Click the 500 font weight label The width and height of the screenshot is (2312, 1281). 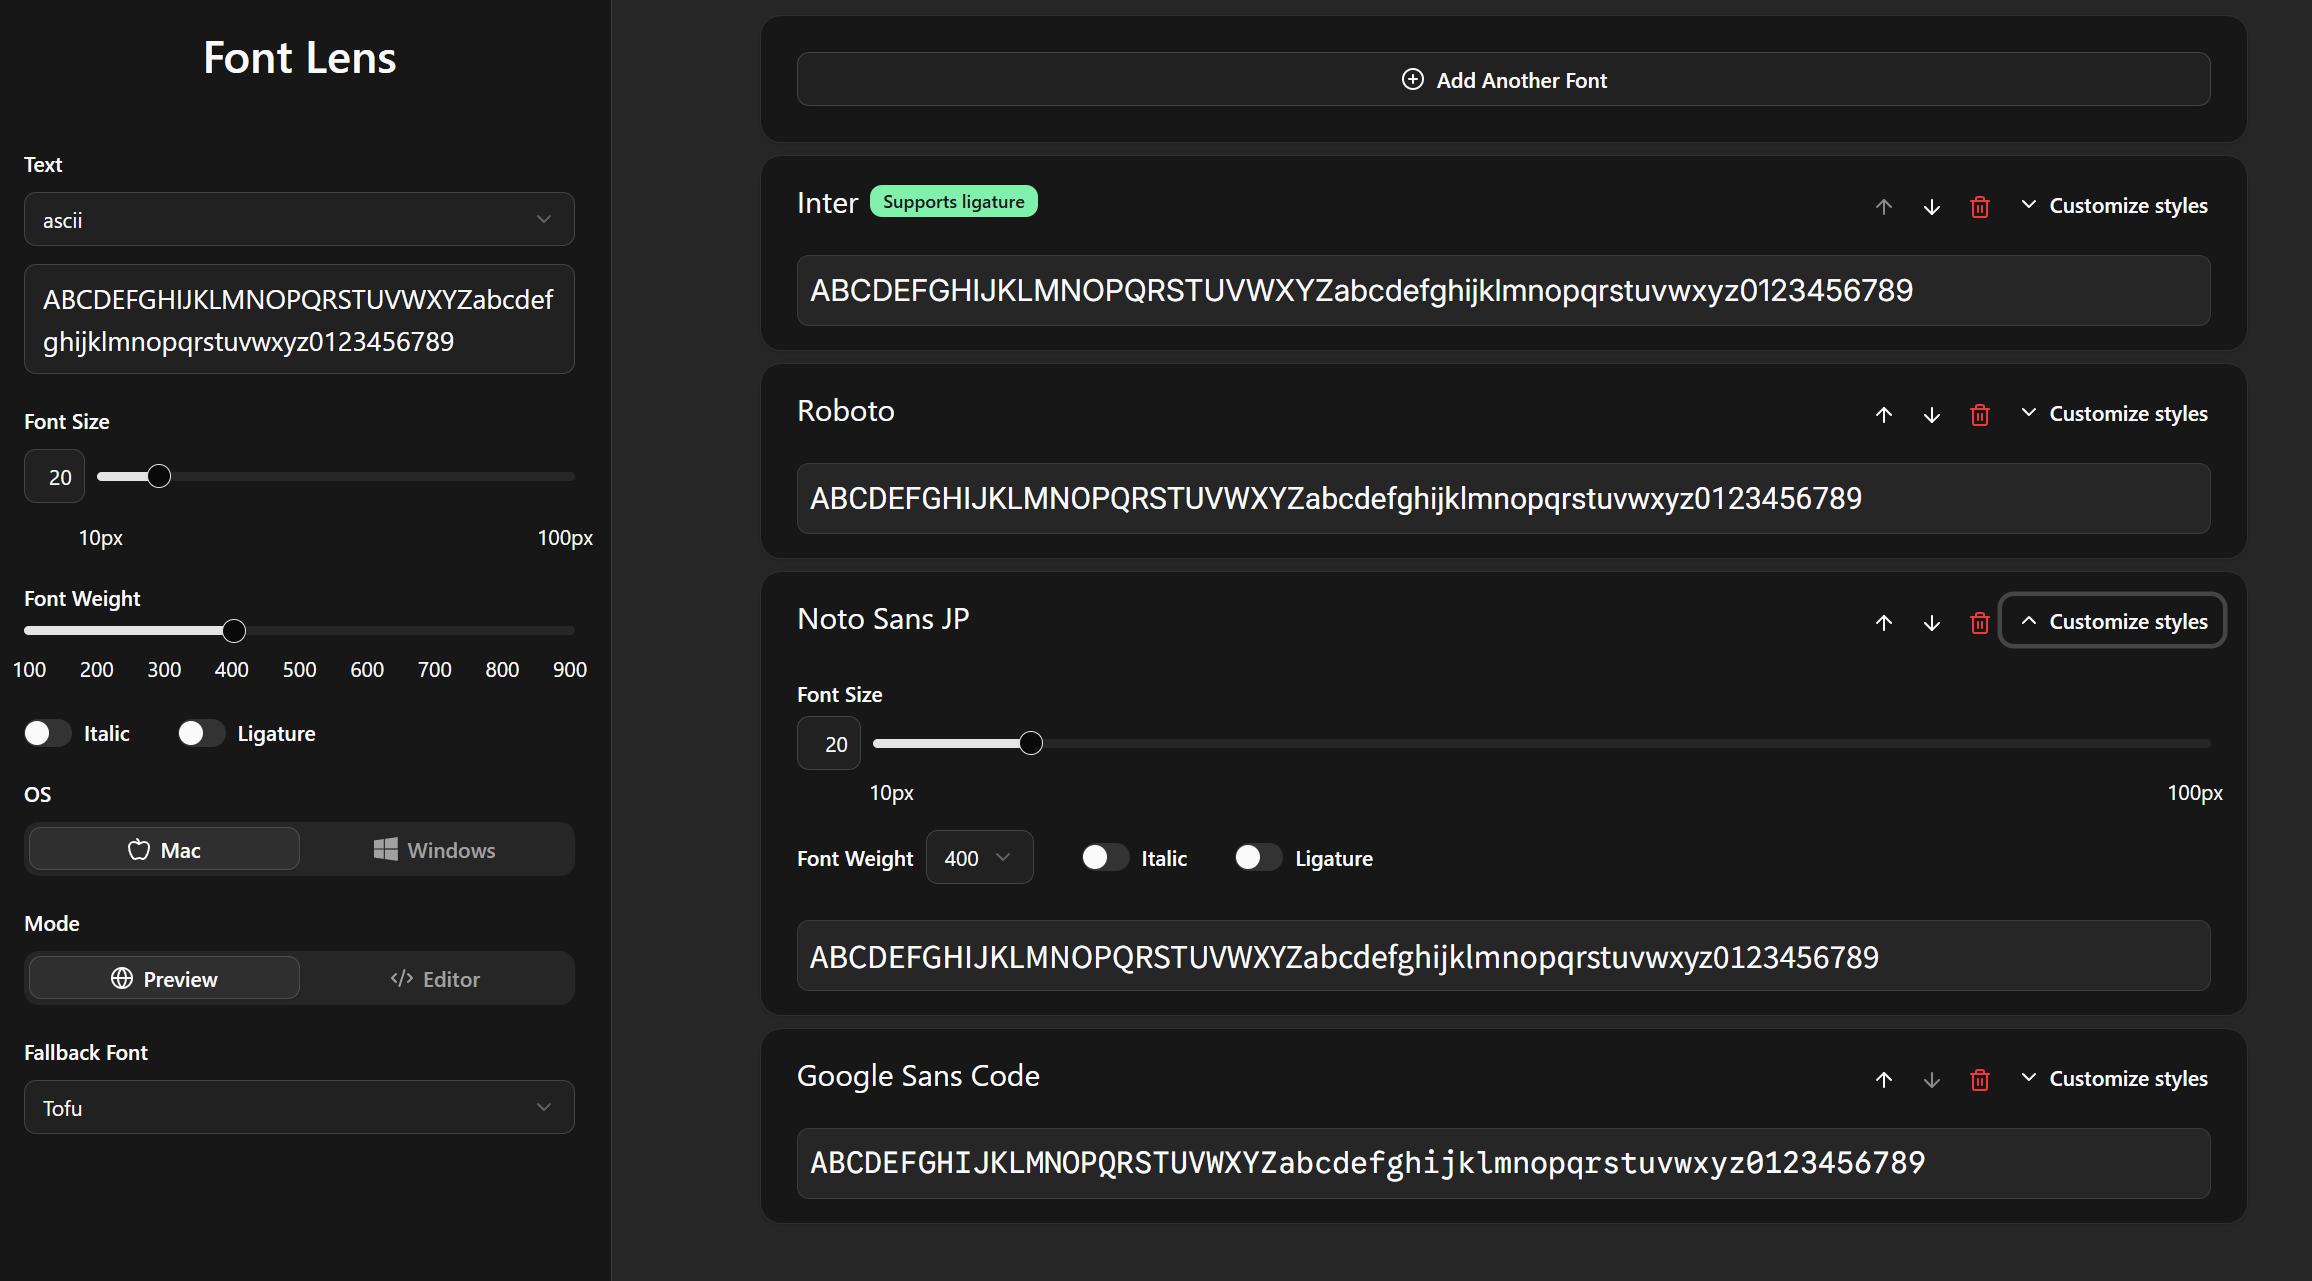tap(299, 669)
